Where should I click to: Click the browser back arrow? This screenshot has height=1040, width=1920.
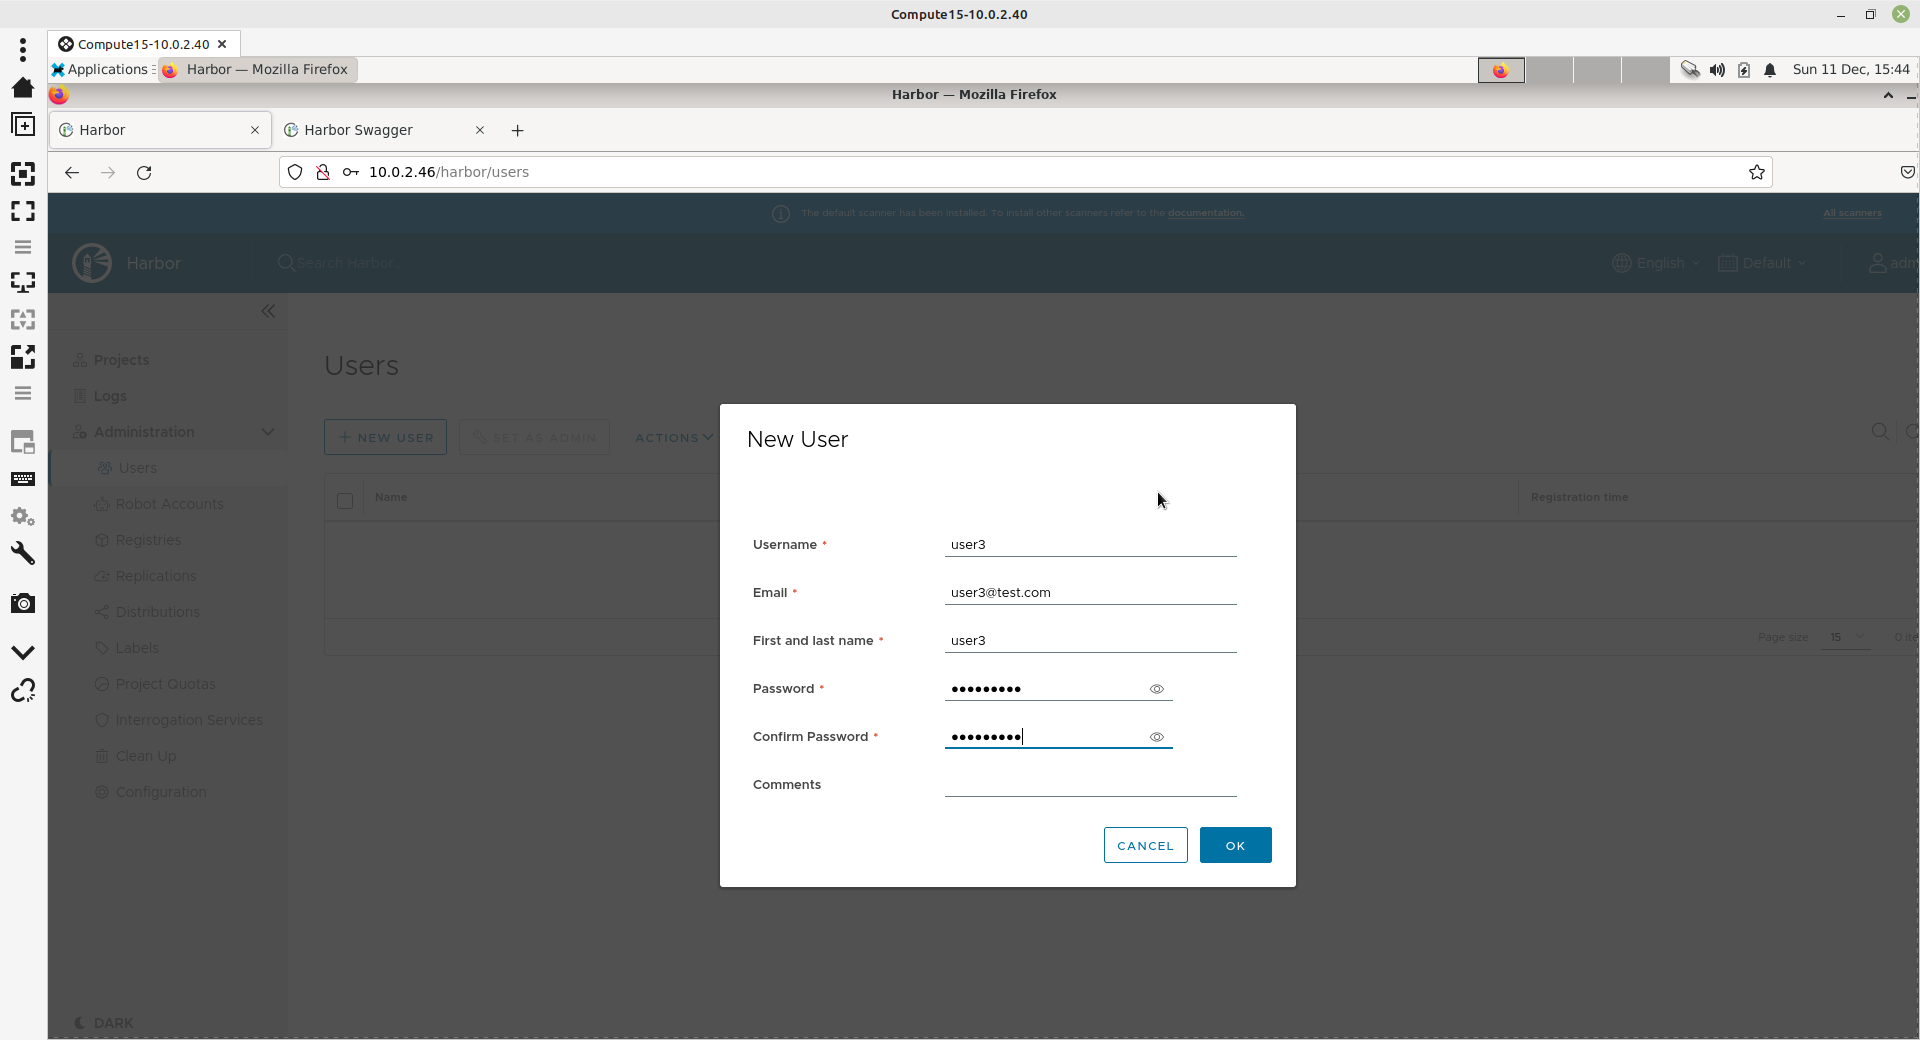click(72, 172)
